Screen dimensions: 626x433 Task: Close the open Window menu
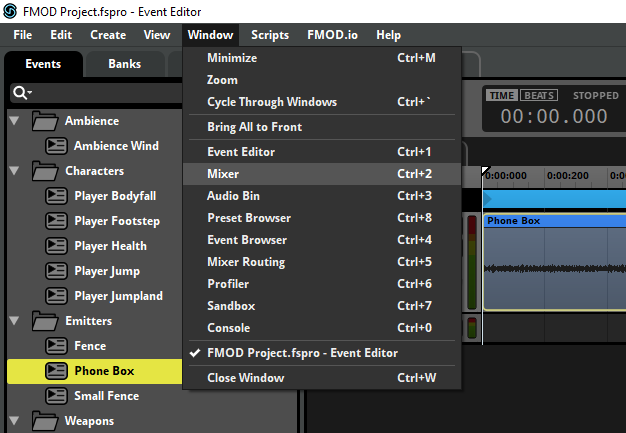point(210,35)
